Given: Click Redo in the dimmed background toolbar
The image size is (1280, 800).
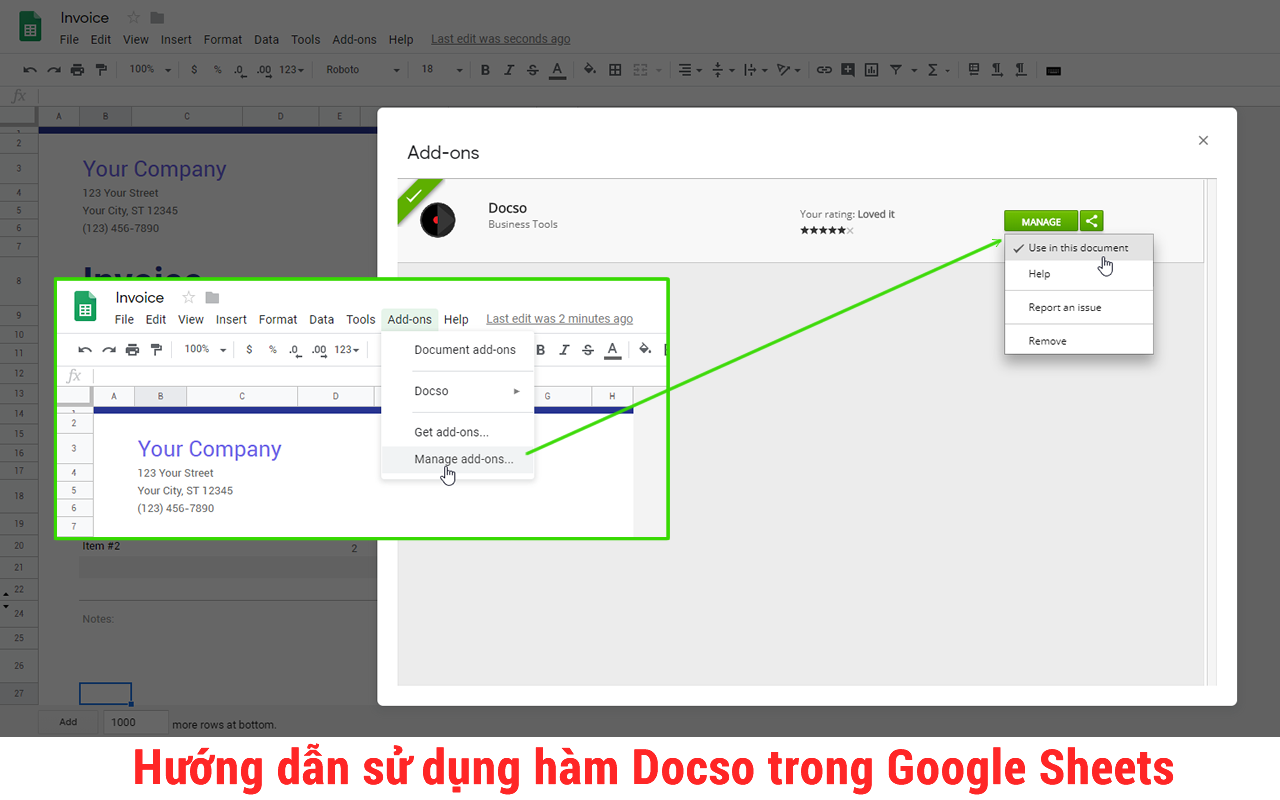Looking at the screenshot, I should [x=54, y=70].
